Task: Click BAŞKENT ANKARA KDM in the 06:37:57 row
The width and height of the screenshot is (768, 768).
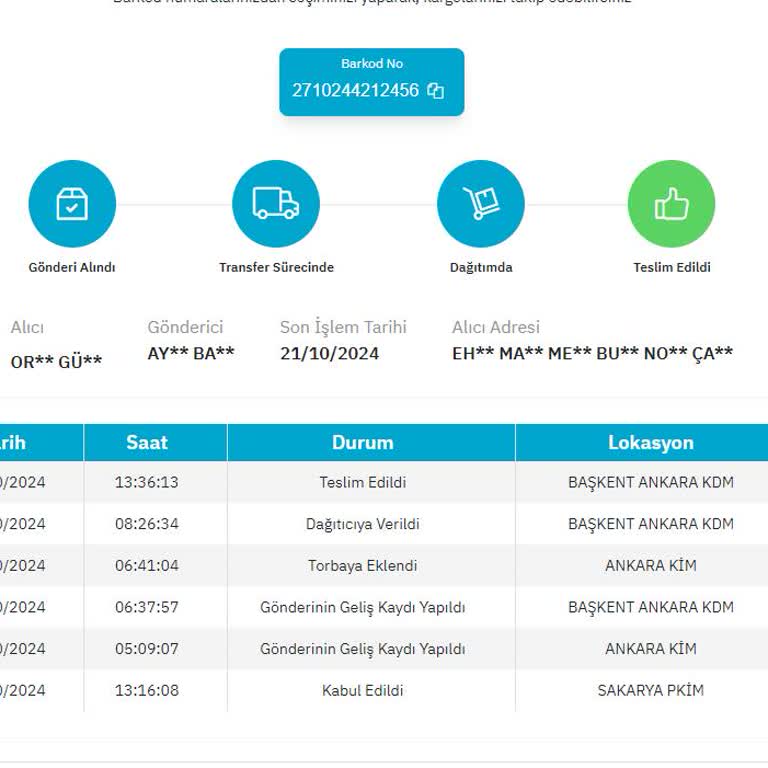Action: click(x=651, y=607)
